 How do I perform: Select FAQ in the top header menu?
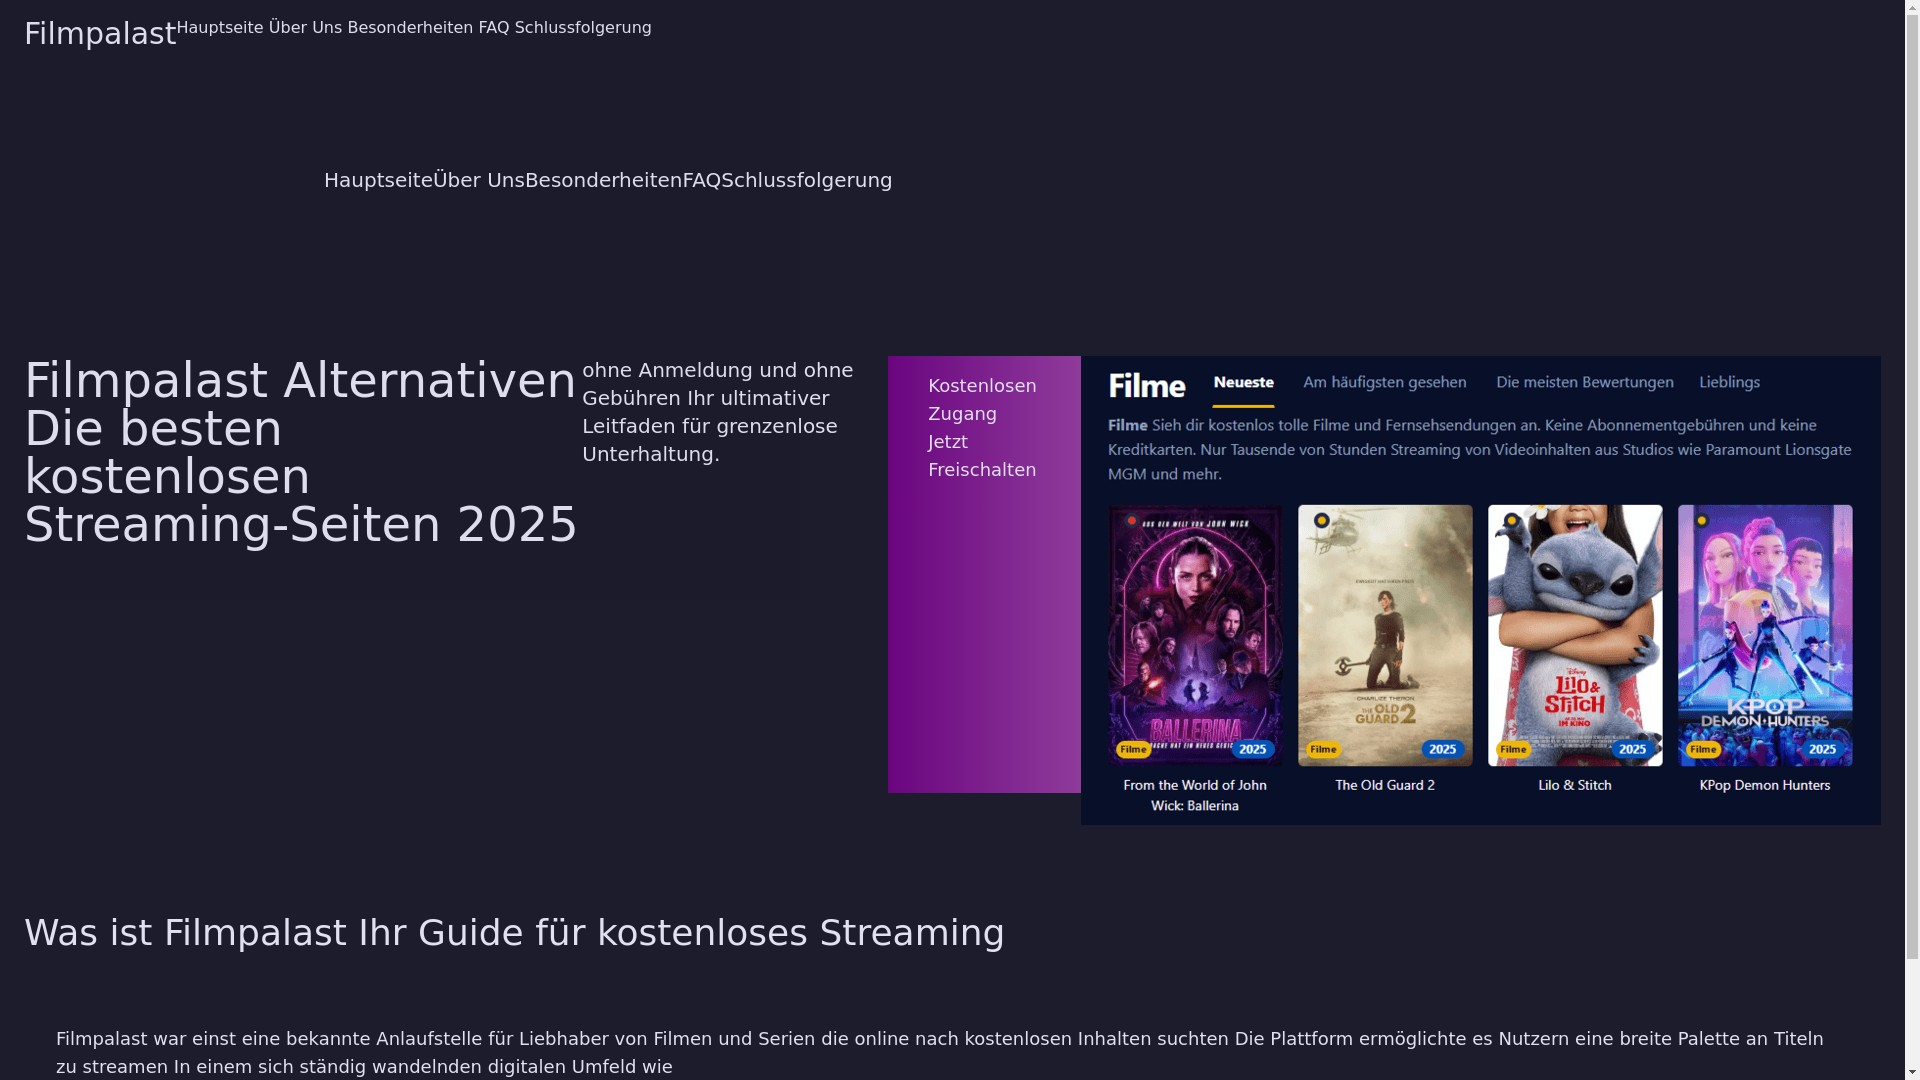point(494,28)
